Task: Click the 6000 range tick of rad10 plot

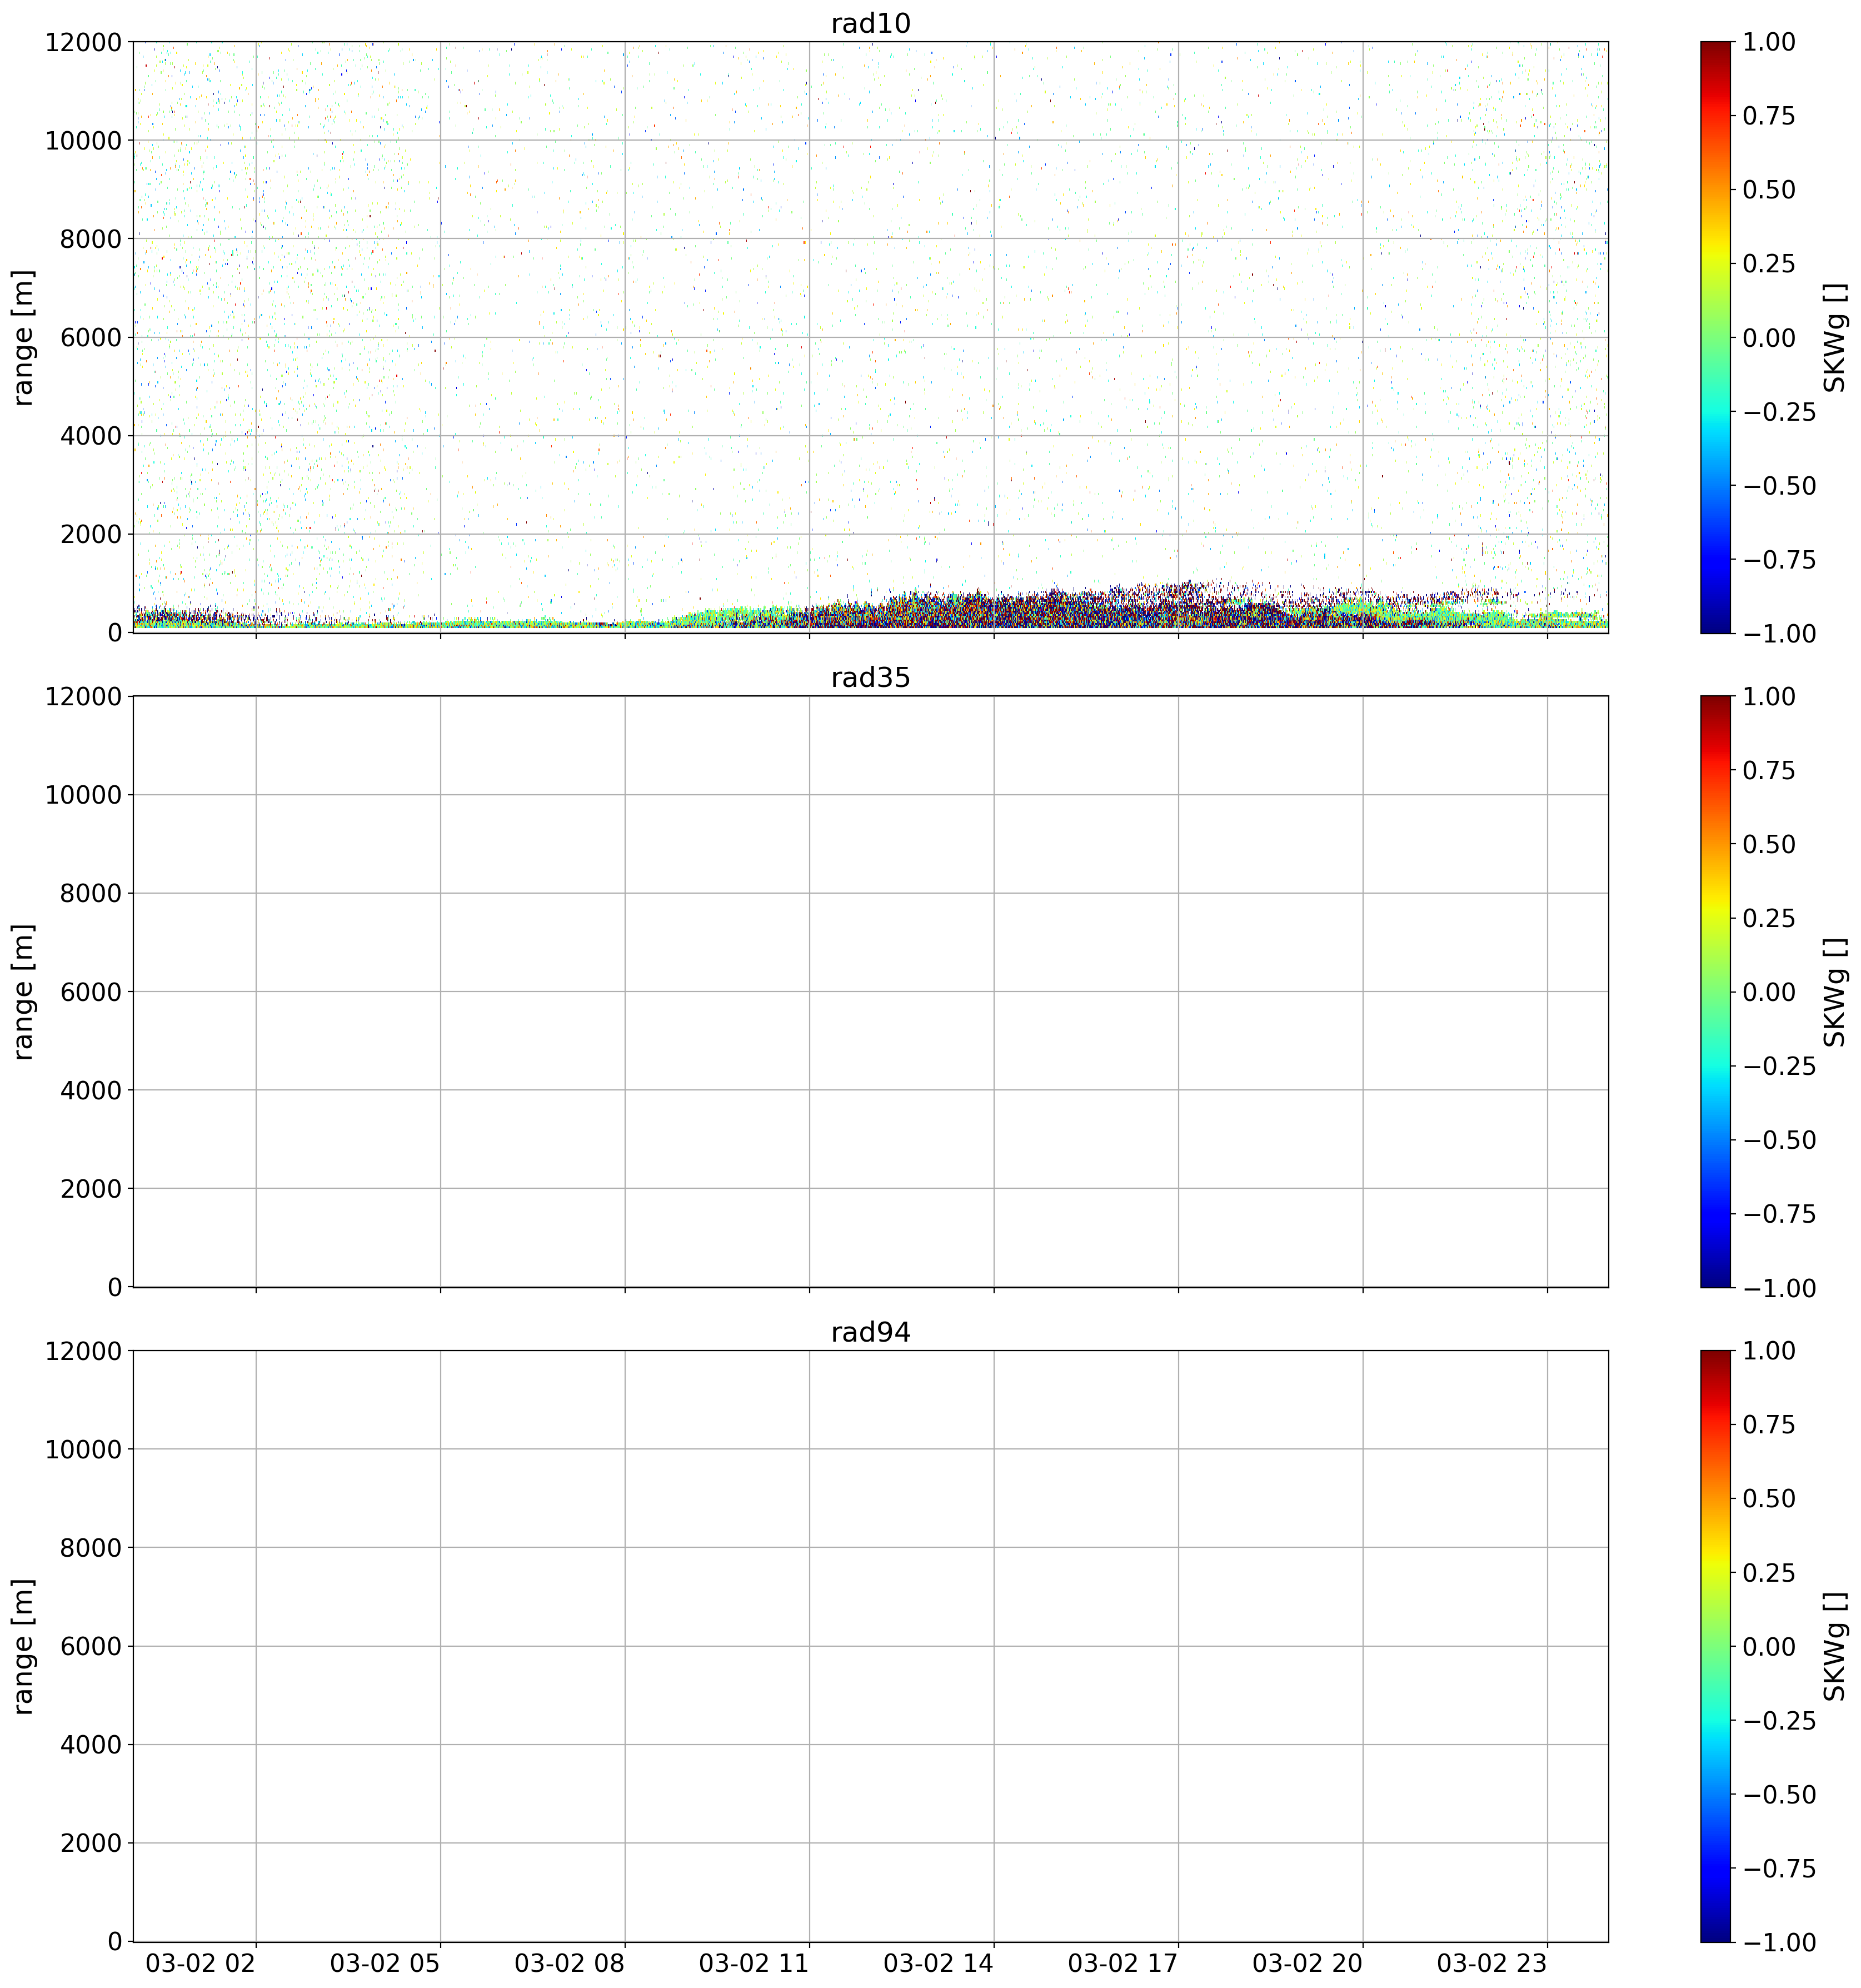Action: click(x=91, y=337)
